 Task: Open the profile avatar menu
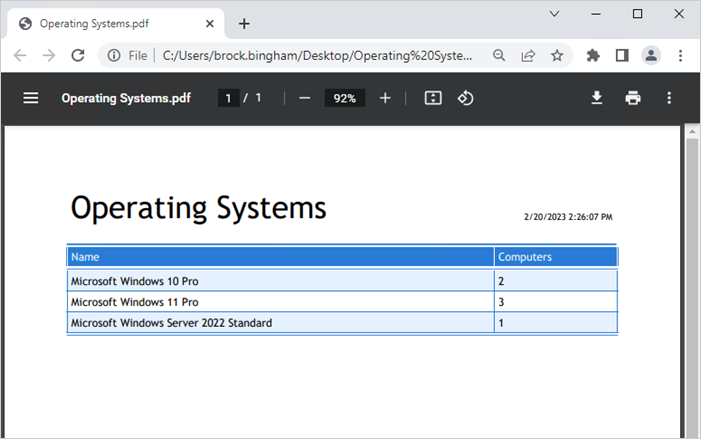point(651,55)
